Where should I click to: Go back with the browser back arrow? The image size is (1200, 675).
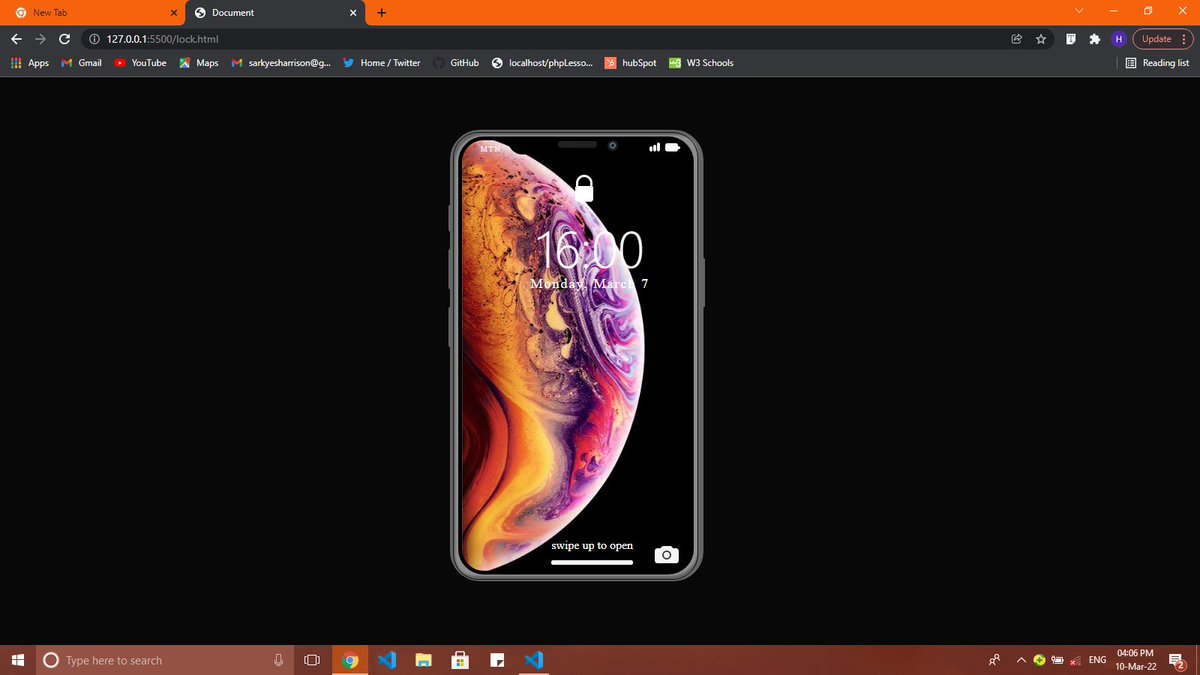16,39
